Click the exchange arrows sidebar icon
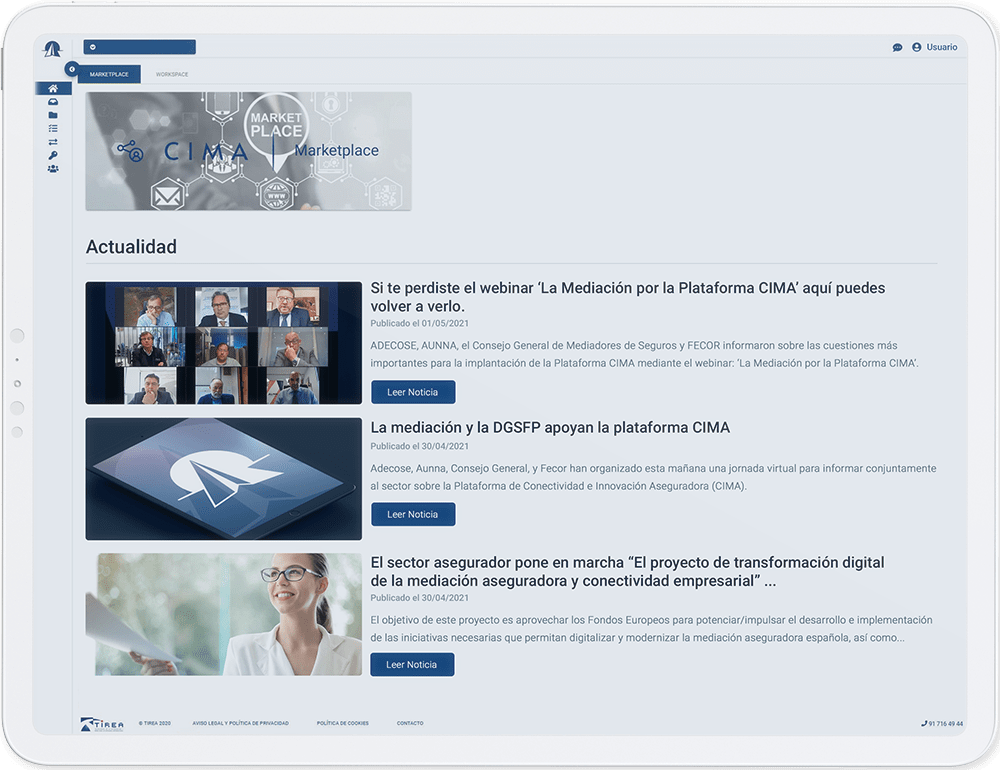This screenshot has width=1000, height=770. [53, 142]
